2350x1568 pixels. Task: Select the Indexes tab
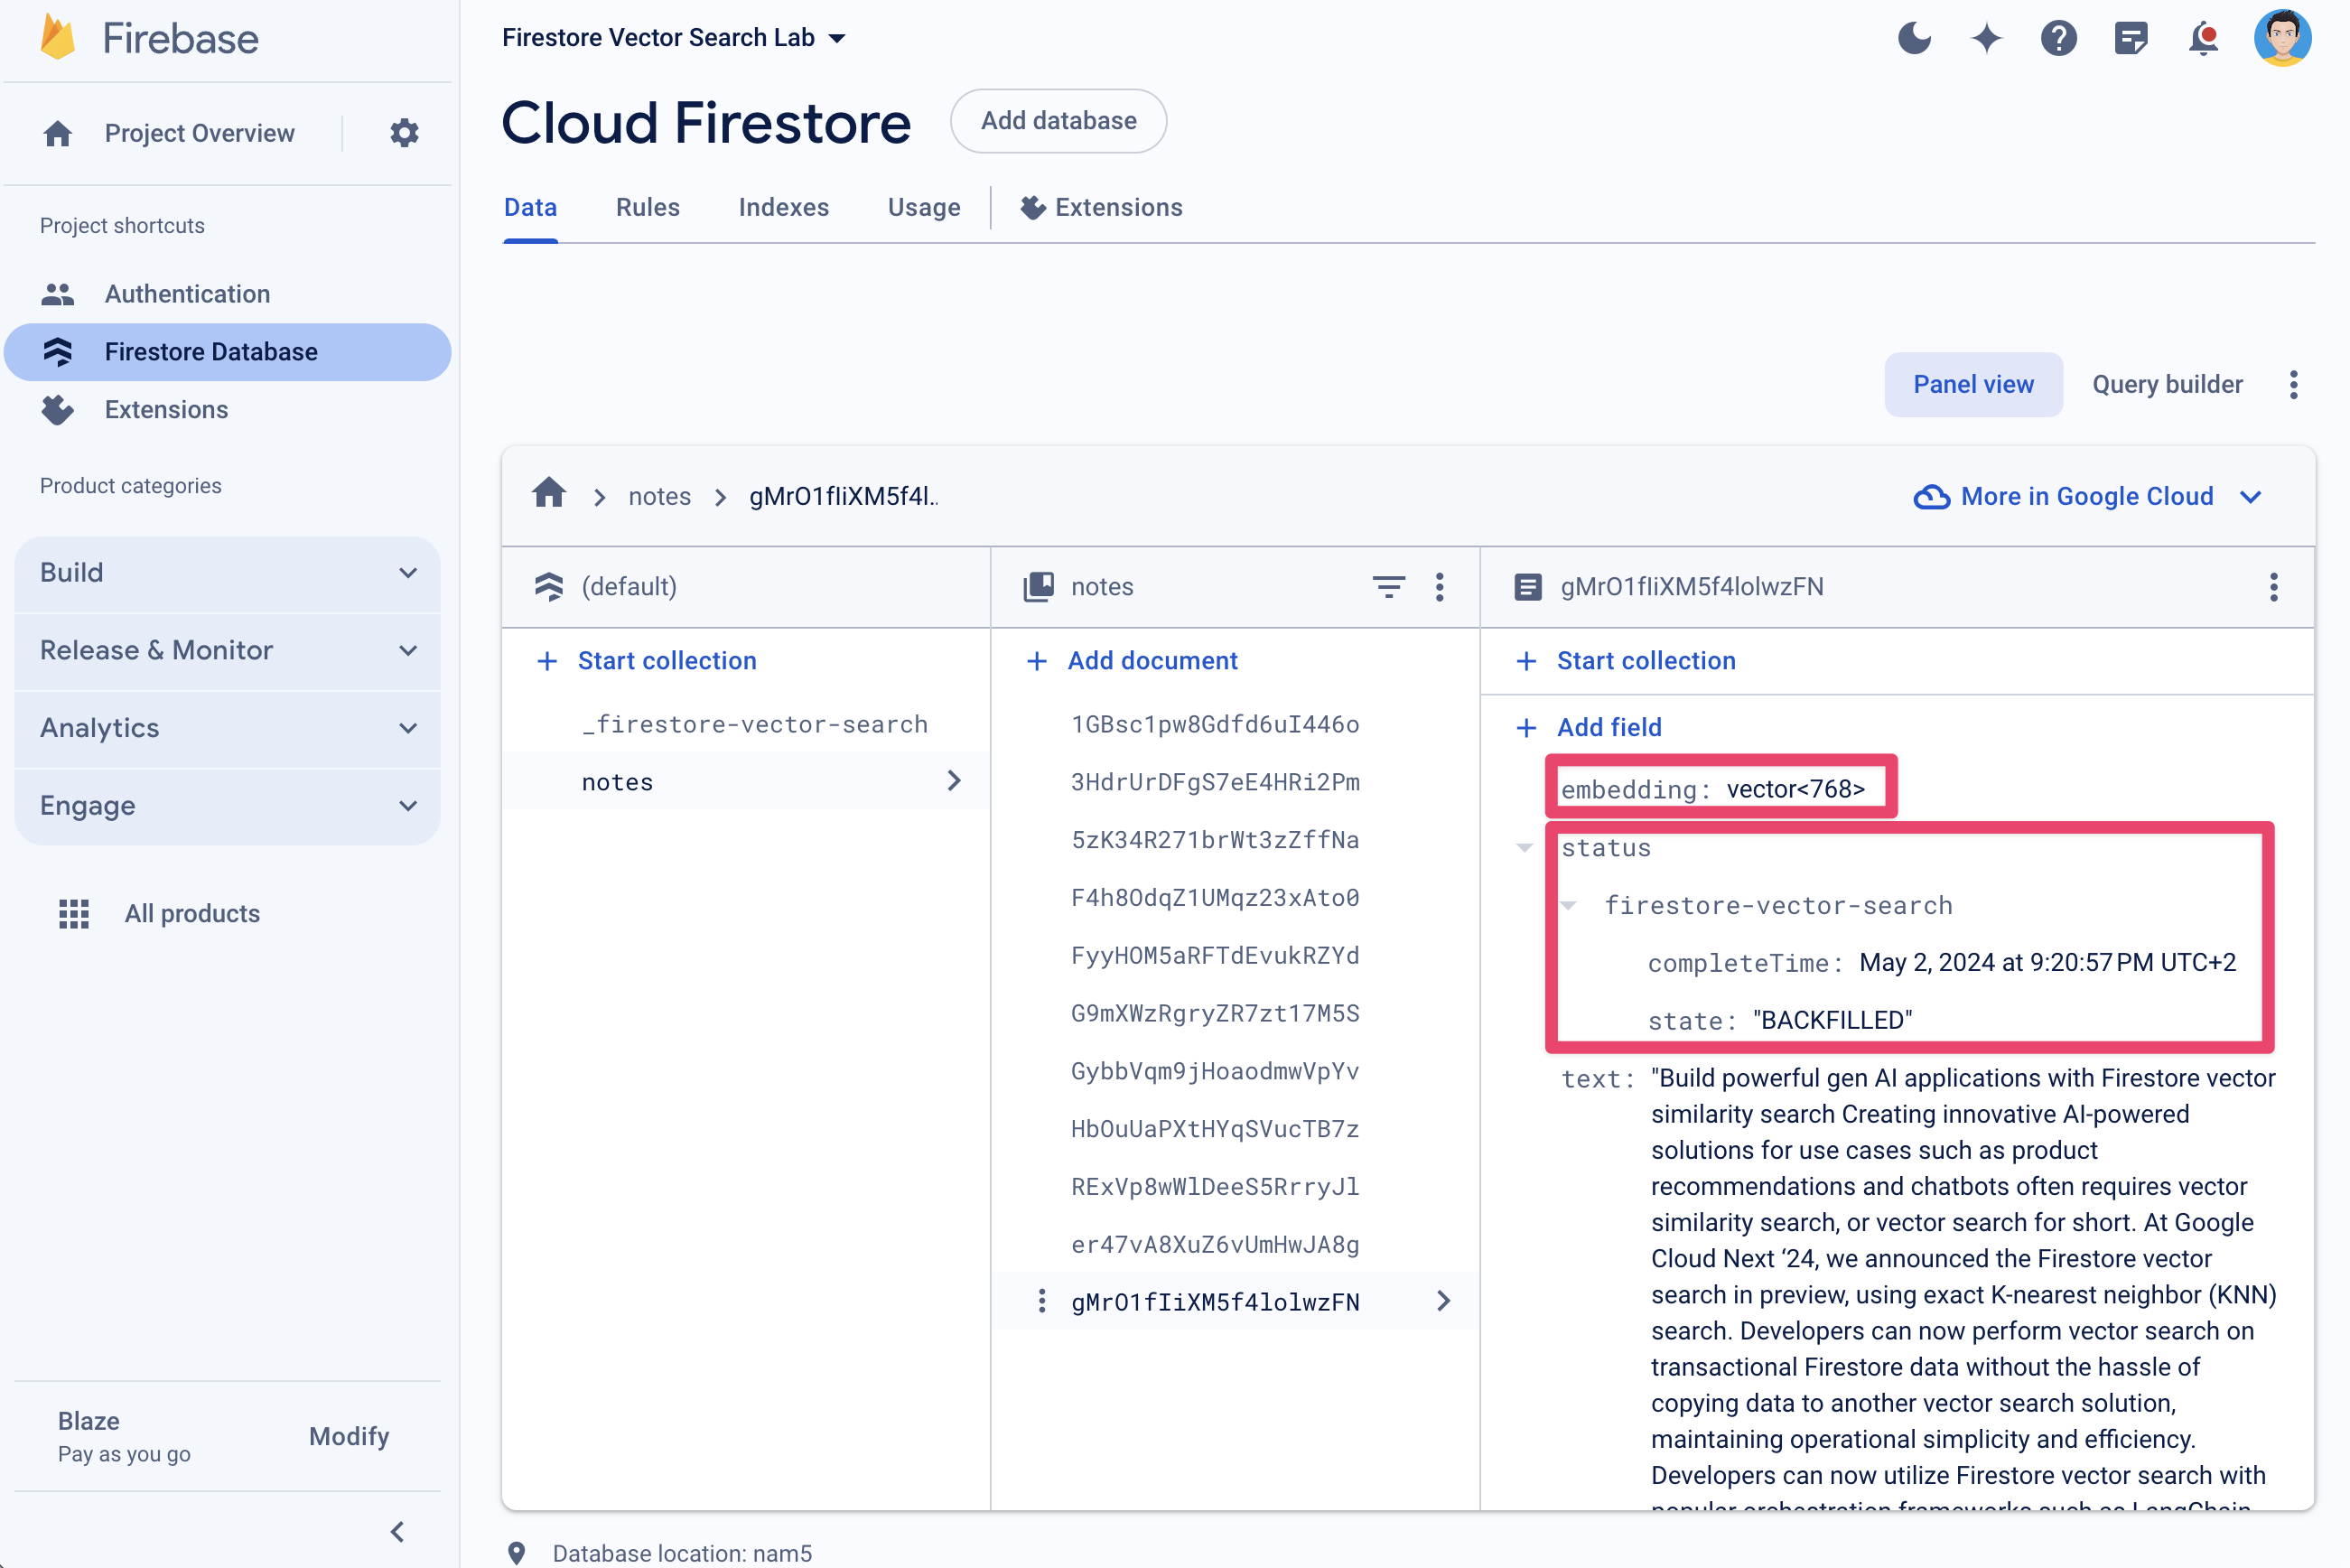[784, 207]
